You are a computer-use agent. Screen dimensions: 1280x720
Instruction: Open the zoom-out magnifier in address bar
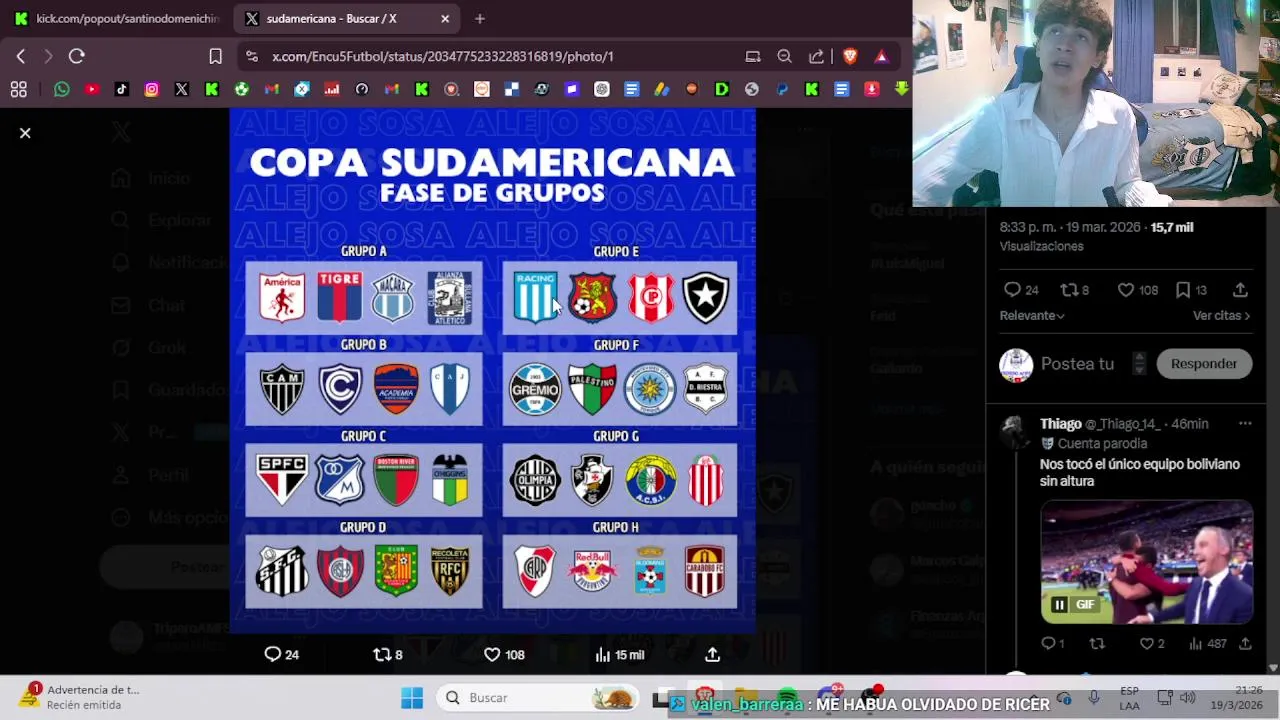[785, 57]
